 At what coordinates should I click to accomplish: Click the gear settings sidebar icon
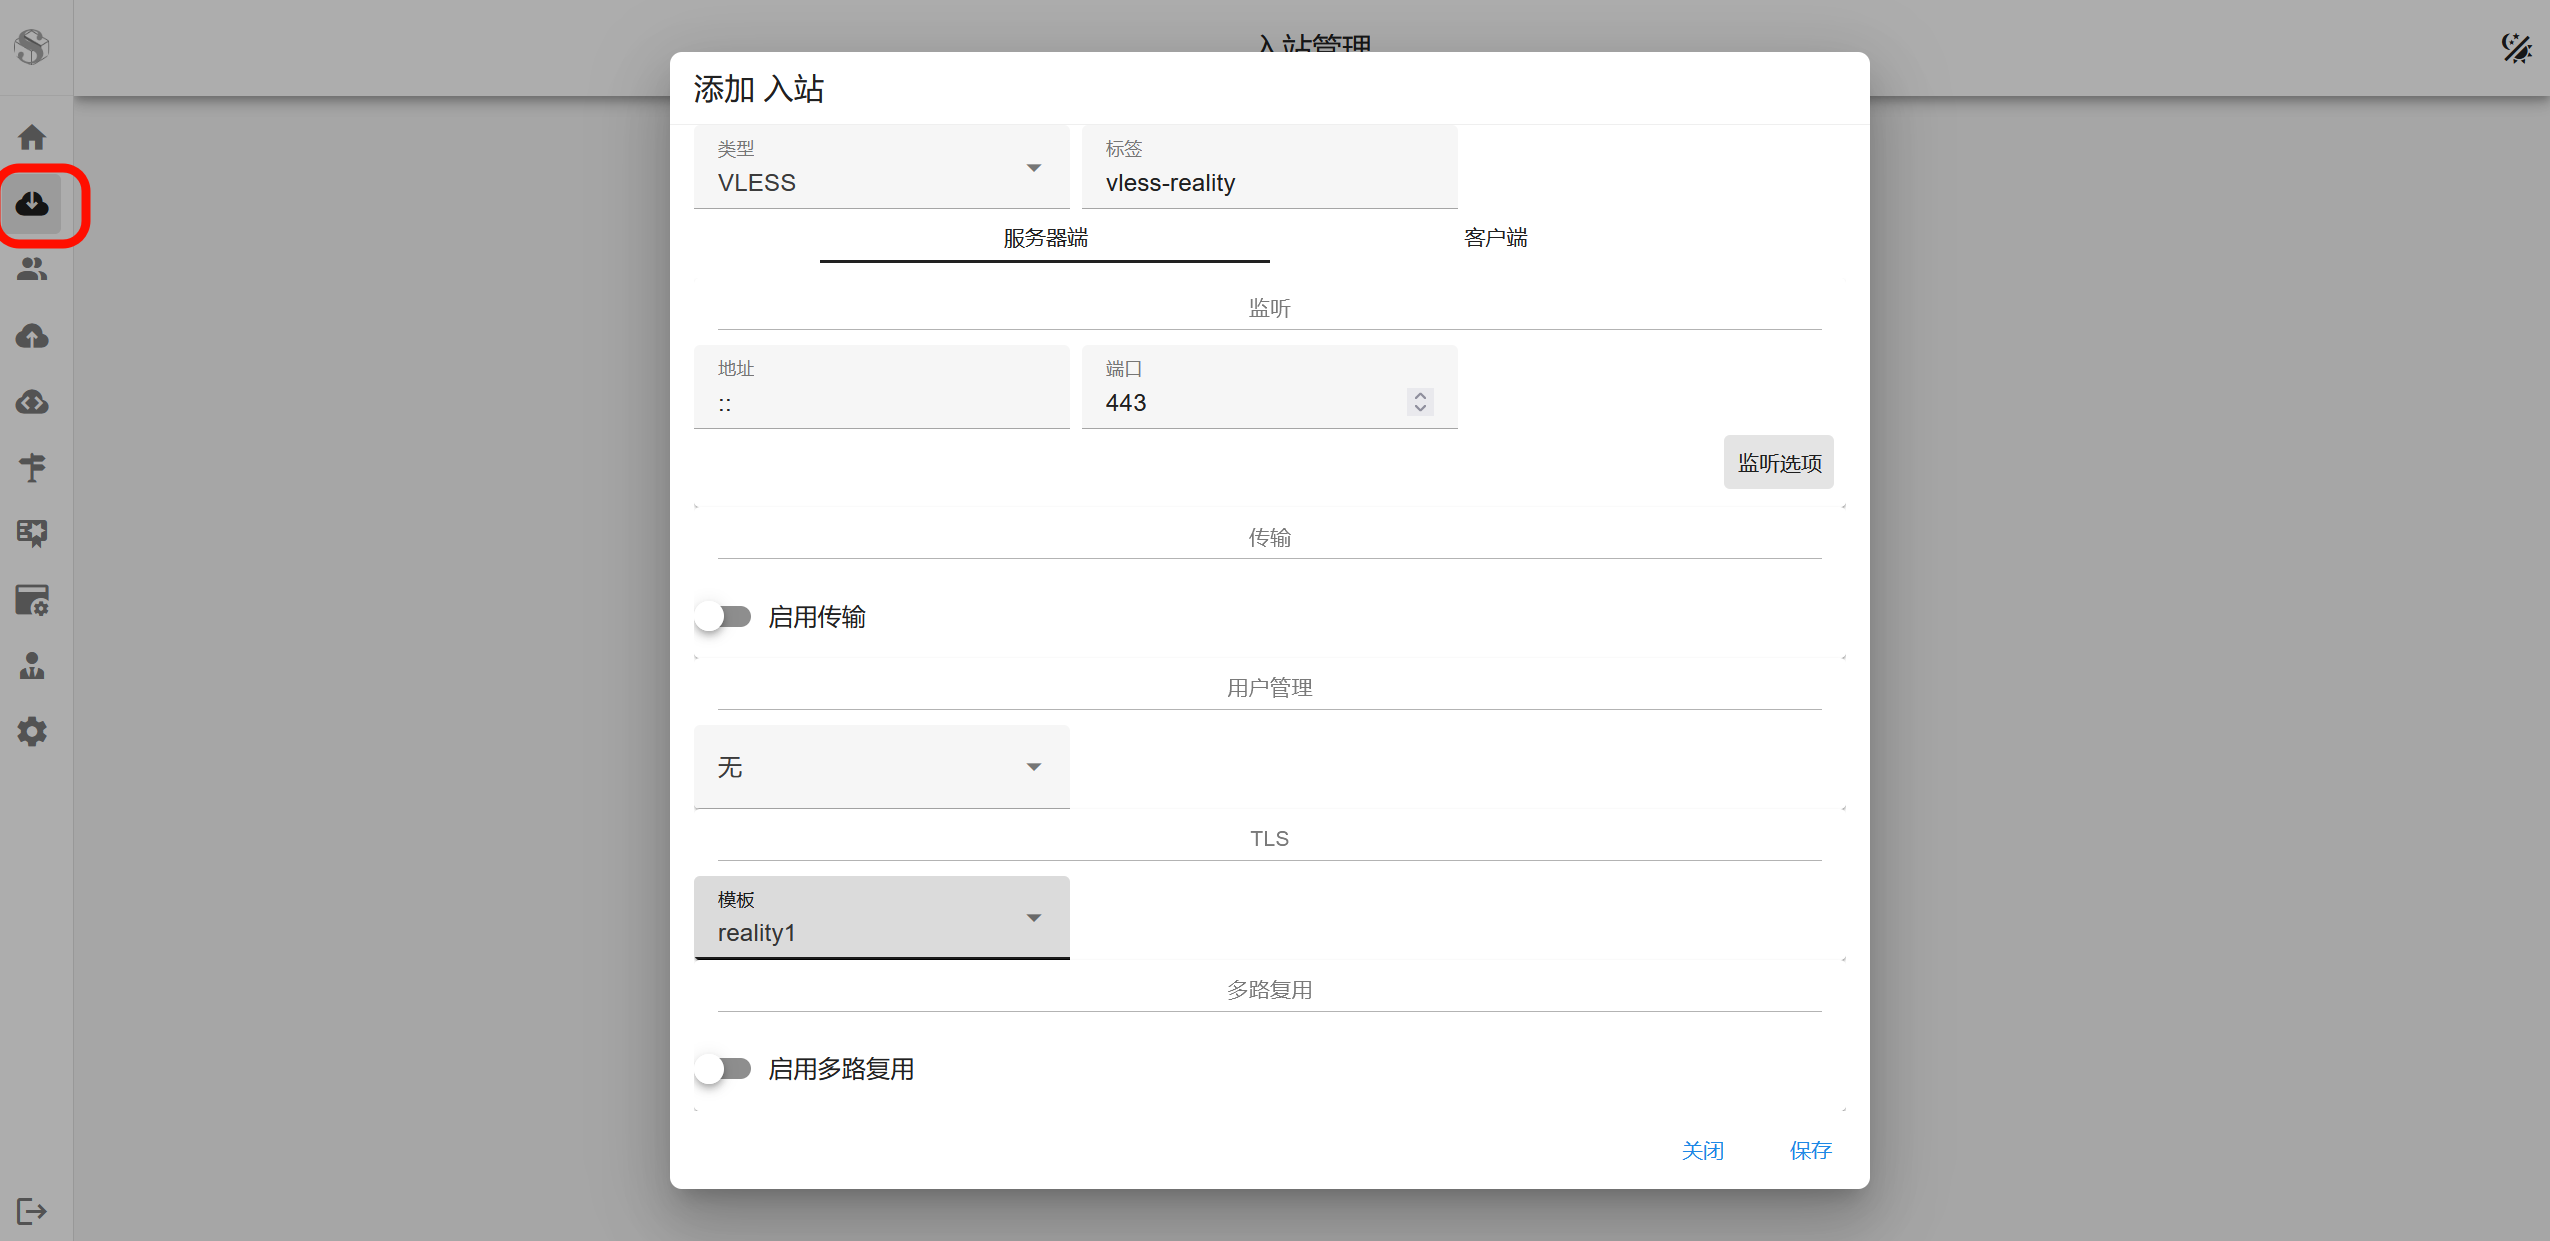coord(32,731)
